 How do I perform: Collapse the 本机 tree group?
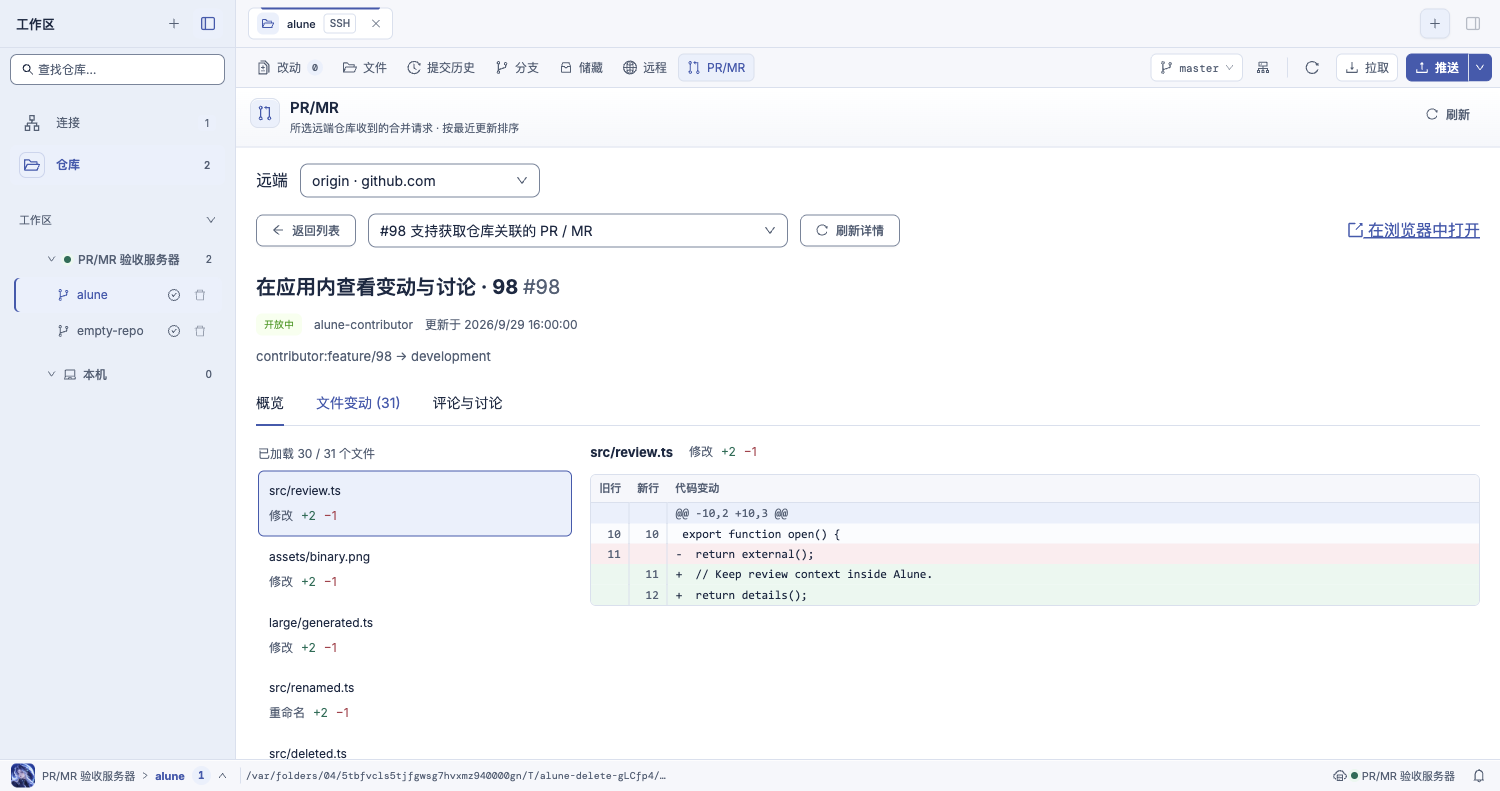pyautogui.click(x=52, y=374)
